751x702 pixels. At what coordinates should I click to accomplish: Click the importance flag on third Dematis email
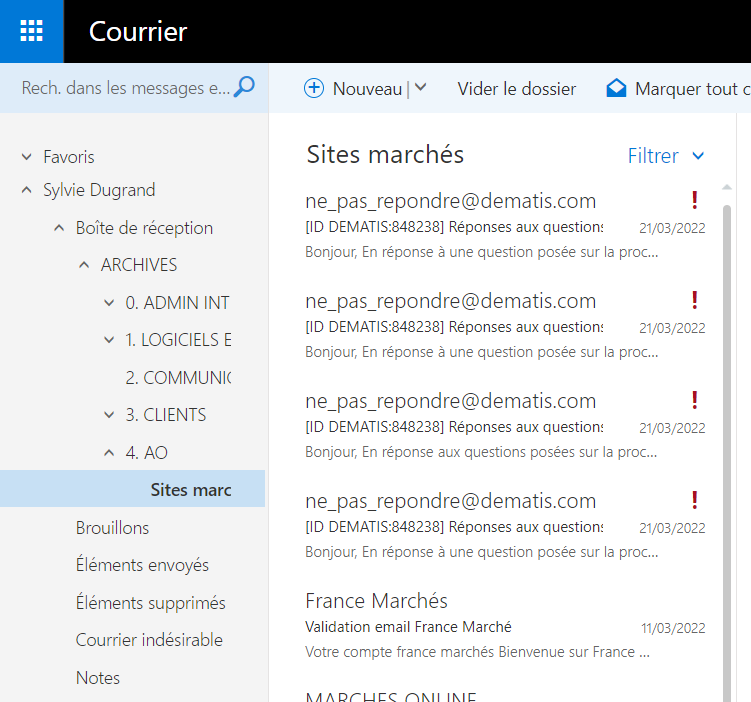[x=695, y=400]
